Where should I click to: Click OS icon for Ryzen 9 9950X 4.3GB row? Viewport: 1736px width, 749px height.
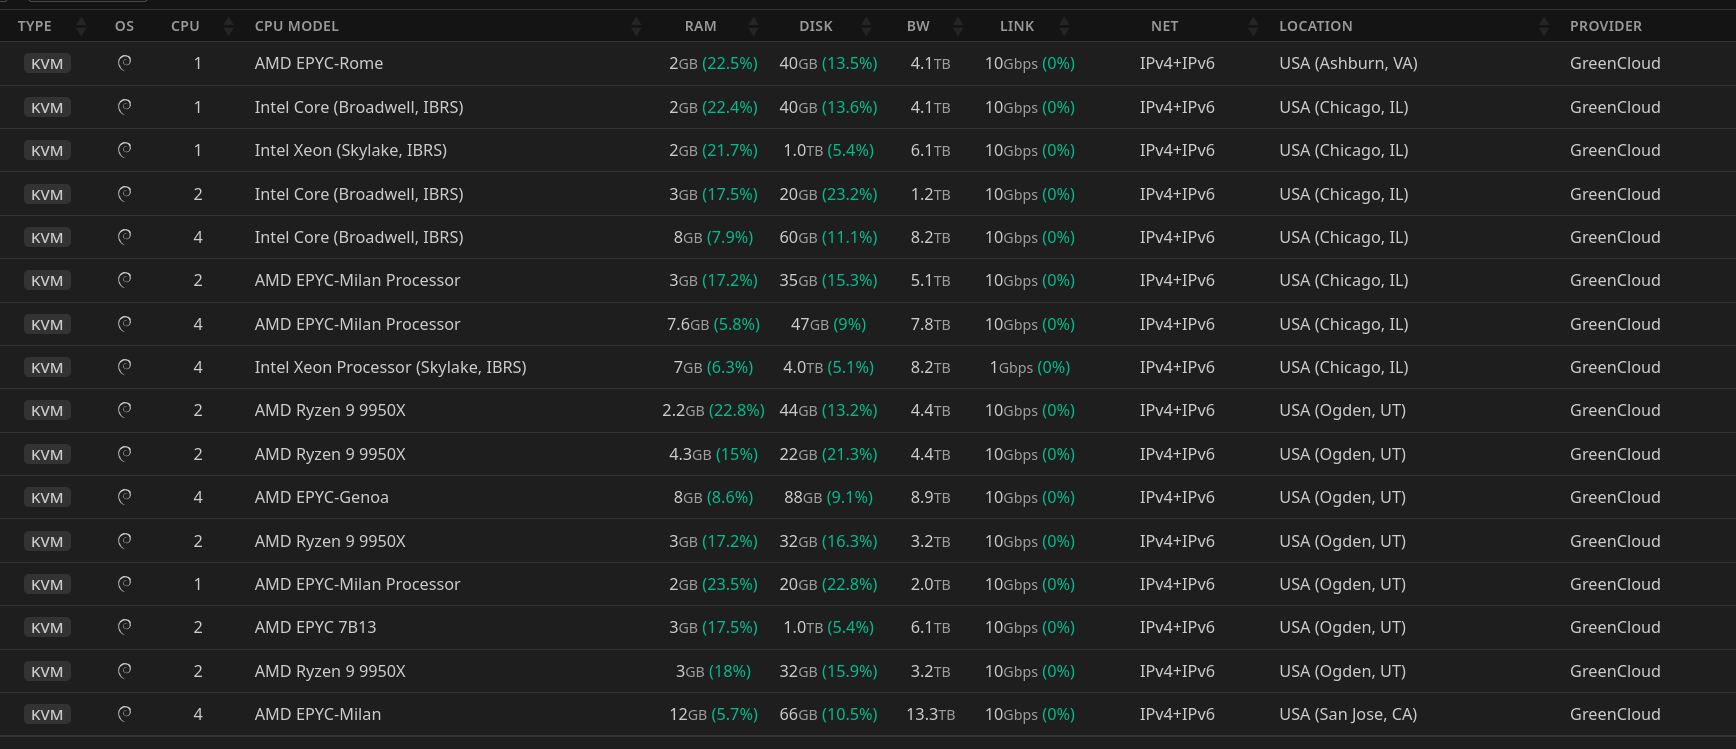point(125,454)
